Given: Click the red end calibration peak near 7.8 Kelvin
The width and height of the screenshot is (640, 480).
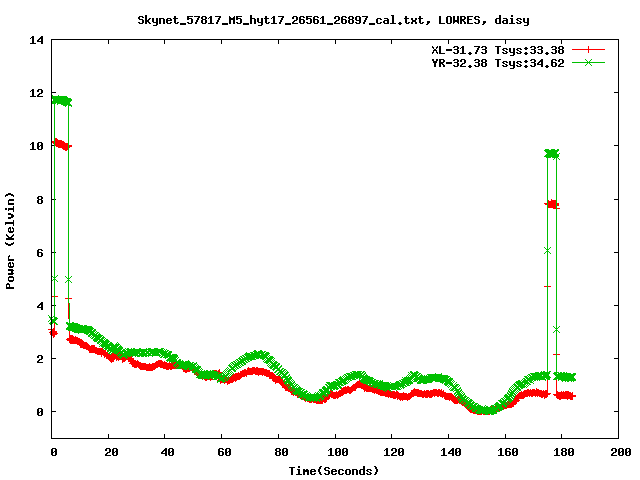Looking at the screenshot, I should pos(552,204).
